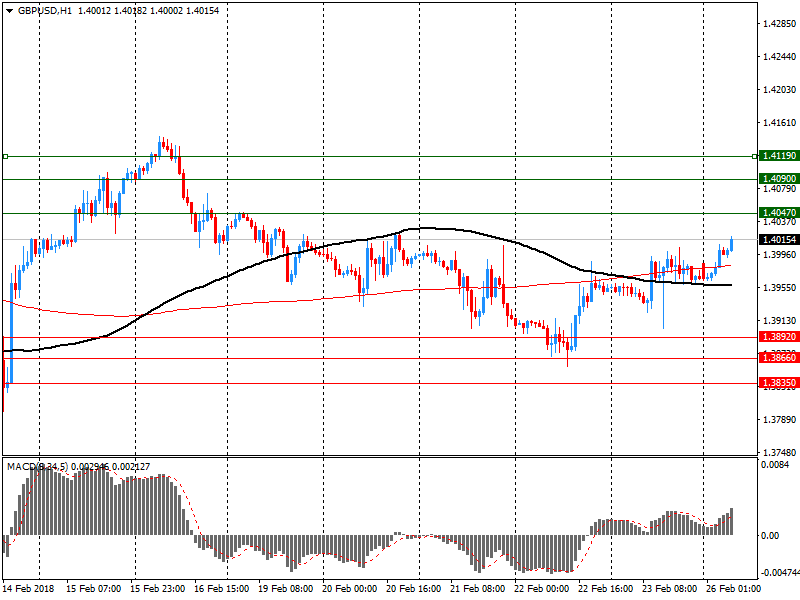Click the 20 Feb 16:00 time axis label
Screen dimensions: 800x600
click(x=414, y=589)
